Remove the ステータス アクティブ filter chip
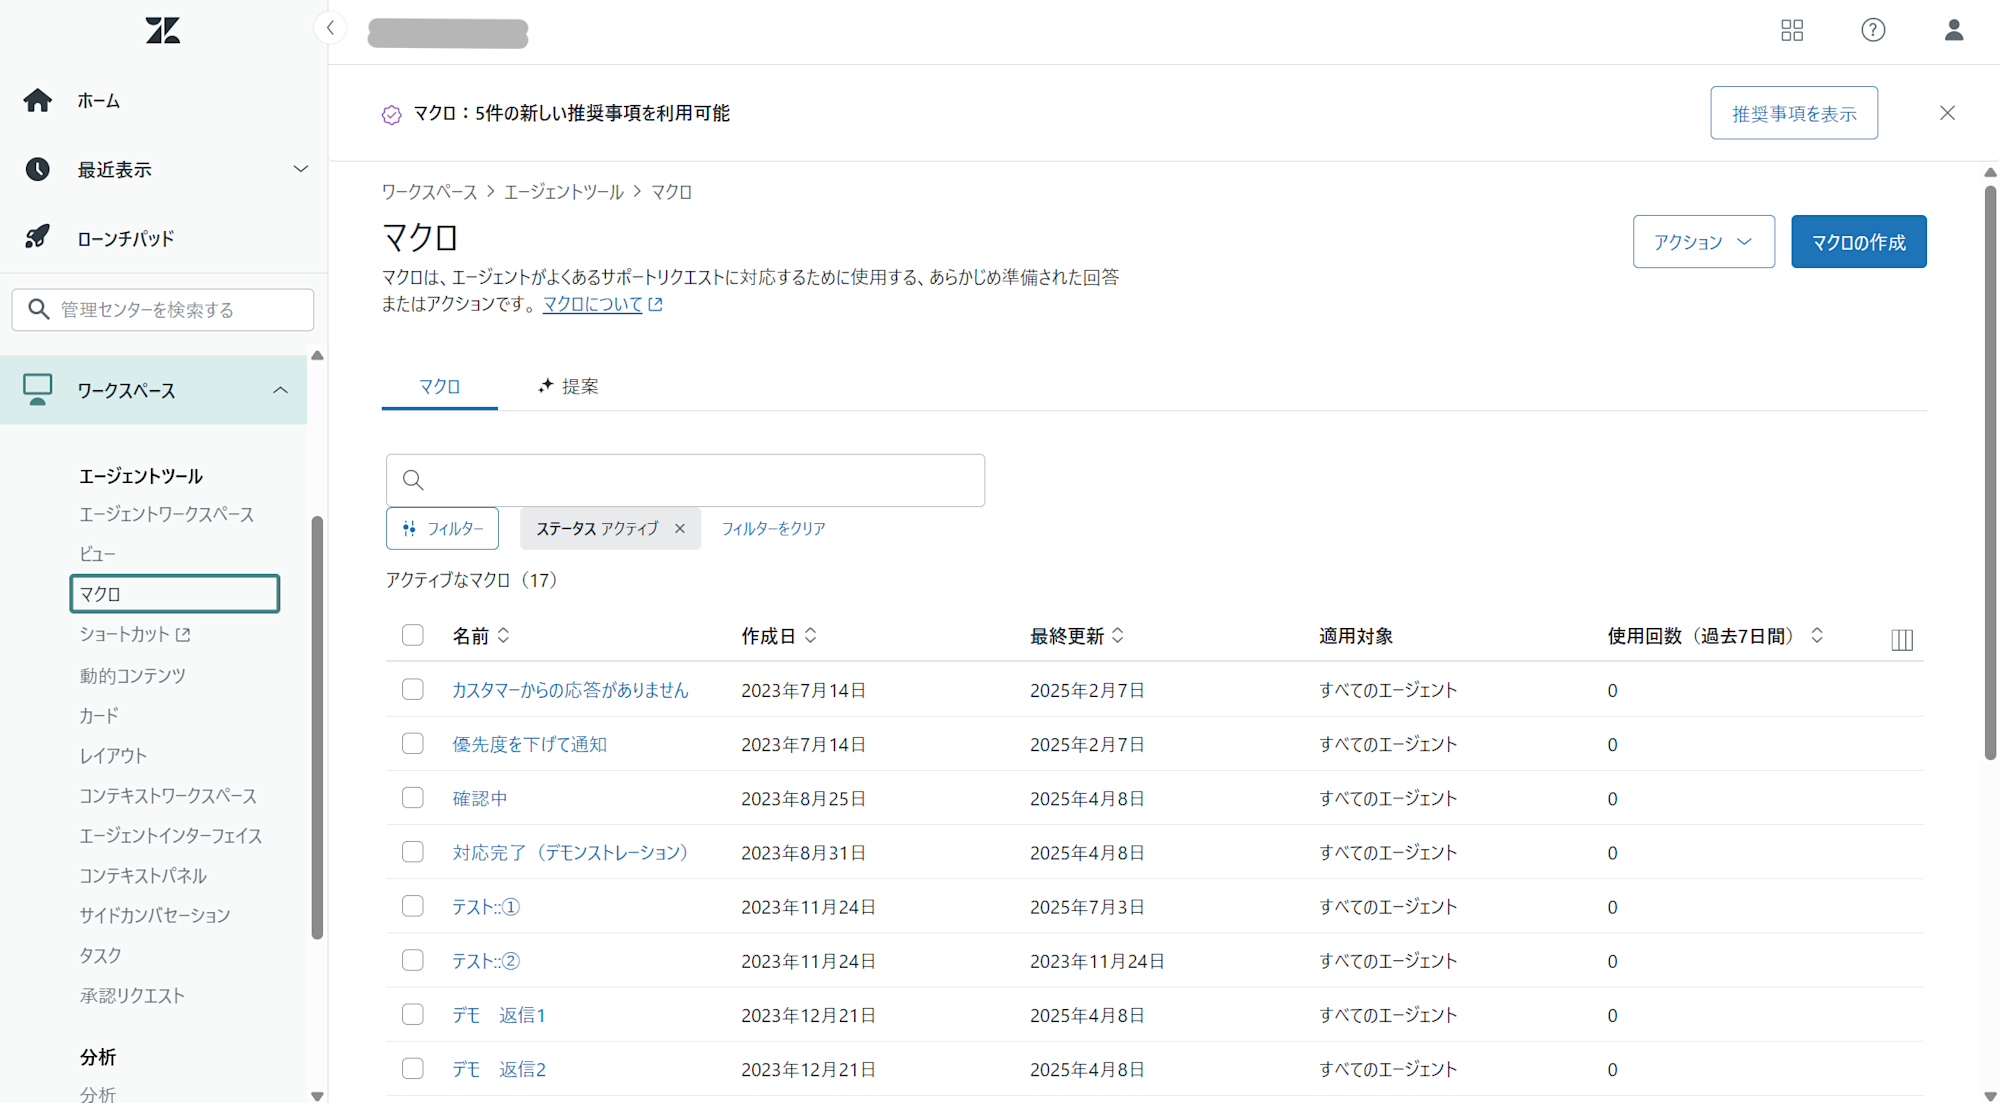The width and height of the screenshot is (2000, 1103). click(680, 529)
